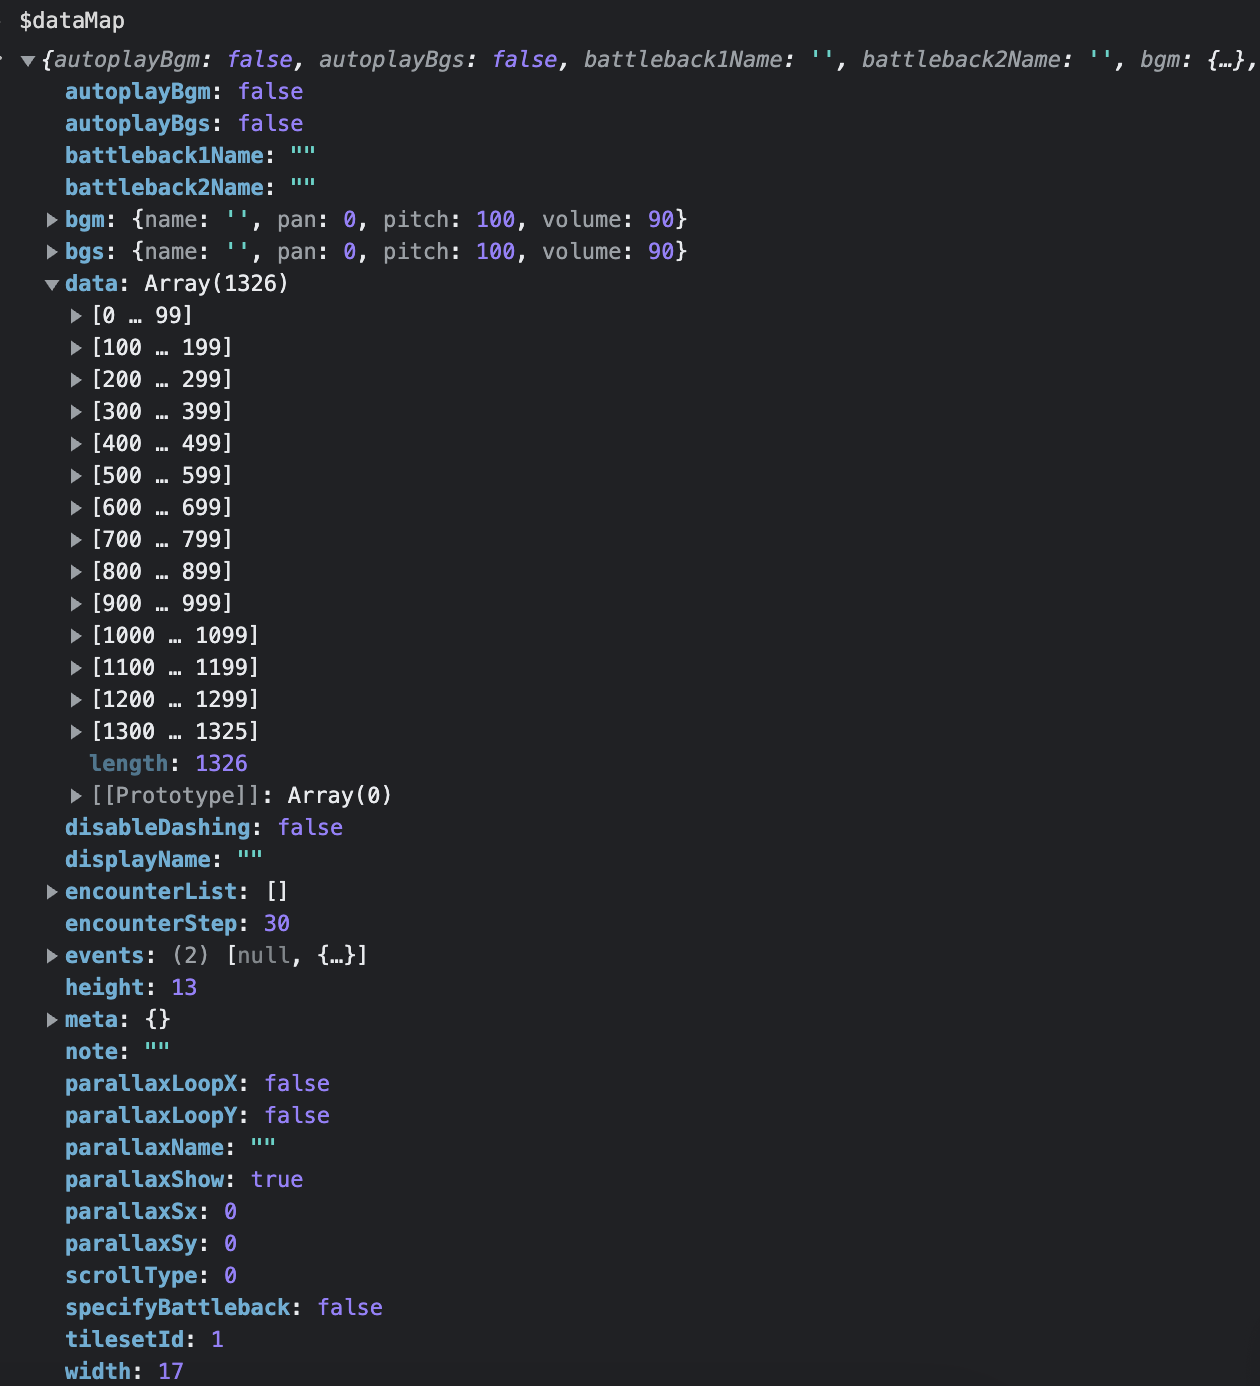Click the specifyBattleback false value

pos(350,1308)
